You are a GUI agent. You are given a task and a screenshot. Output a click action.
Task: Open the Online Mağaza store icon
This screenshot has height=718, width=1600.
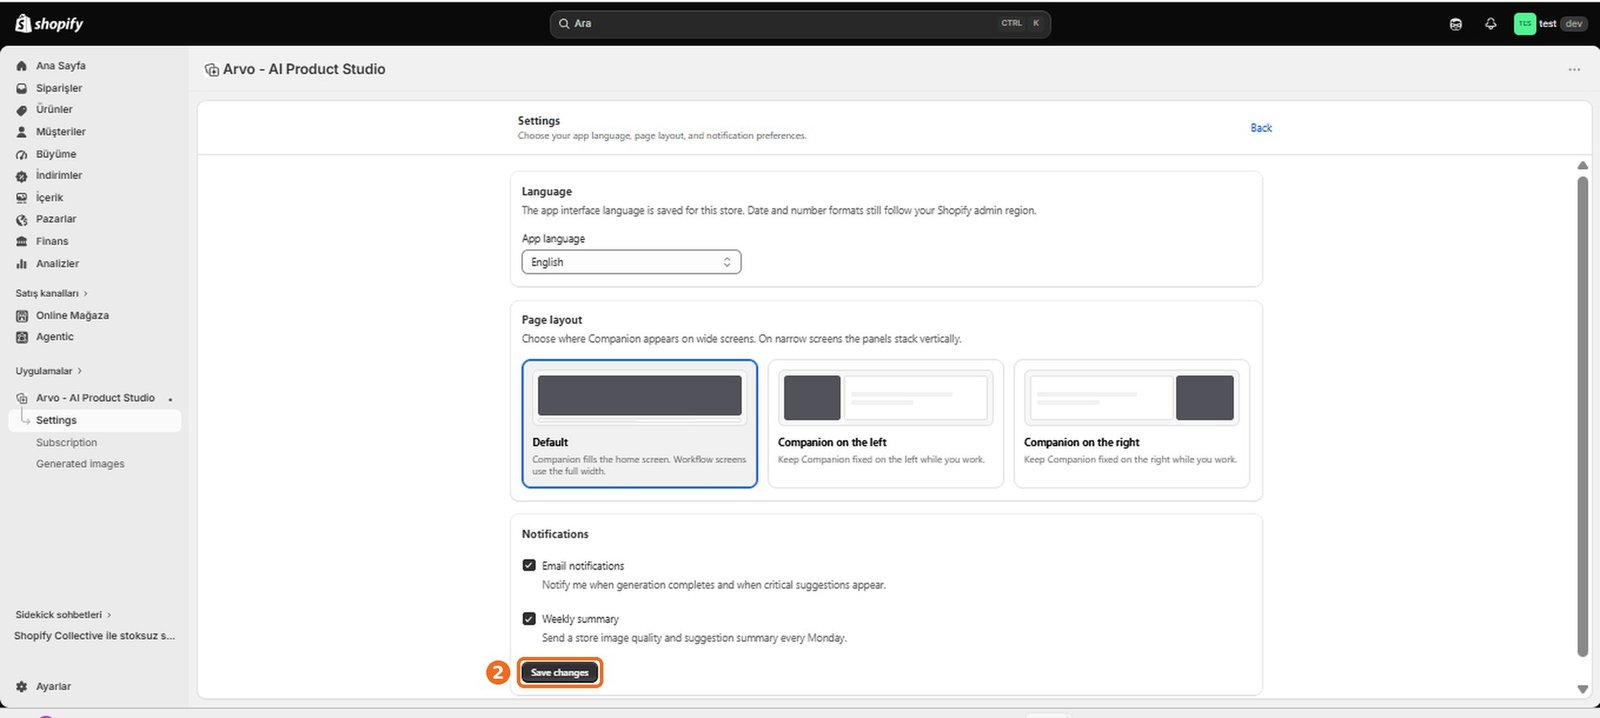click(x=22, y=316)
